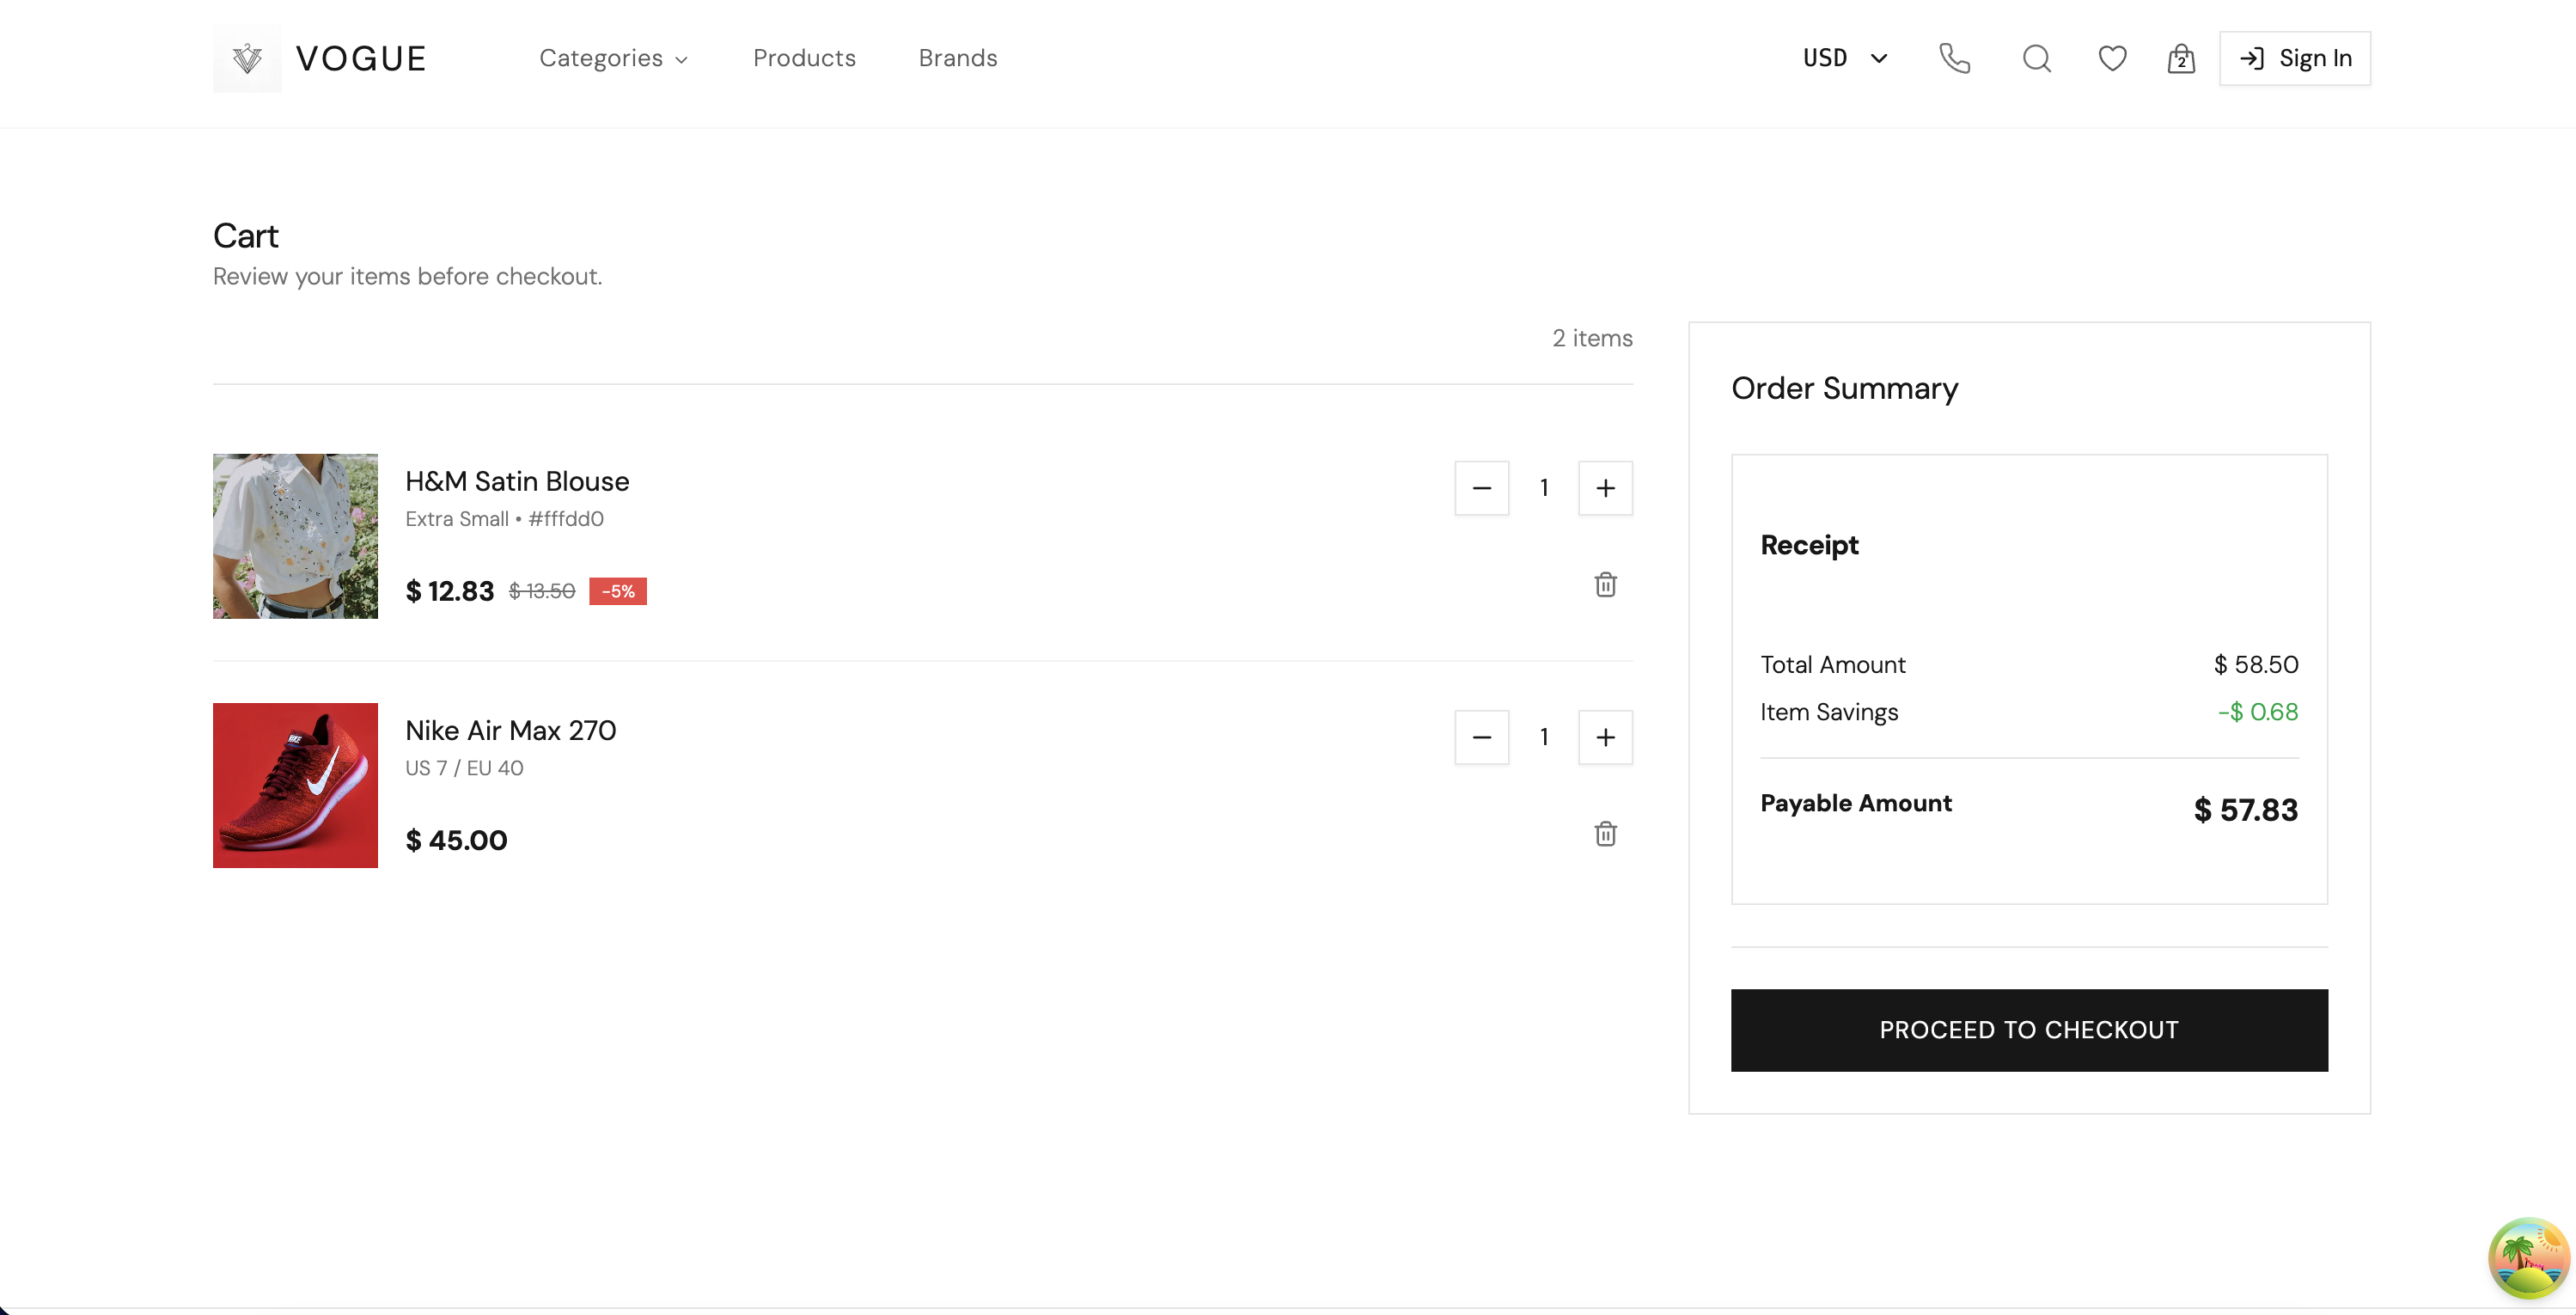Remove Nike Air Max 270 with trash icon
Image resolution: width=2576 pixels, height=1315 pixels.
1605,833
